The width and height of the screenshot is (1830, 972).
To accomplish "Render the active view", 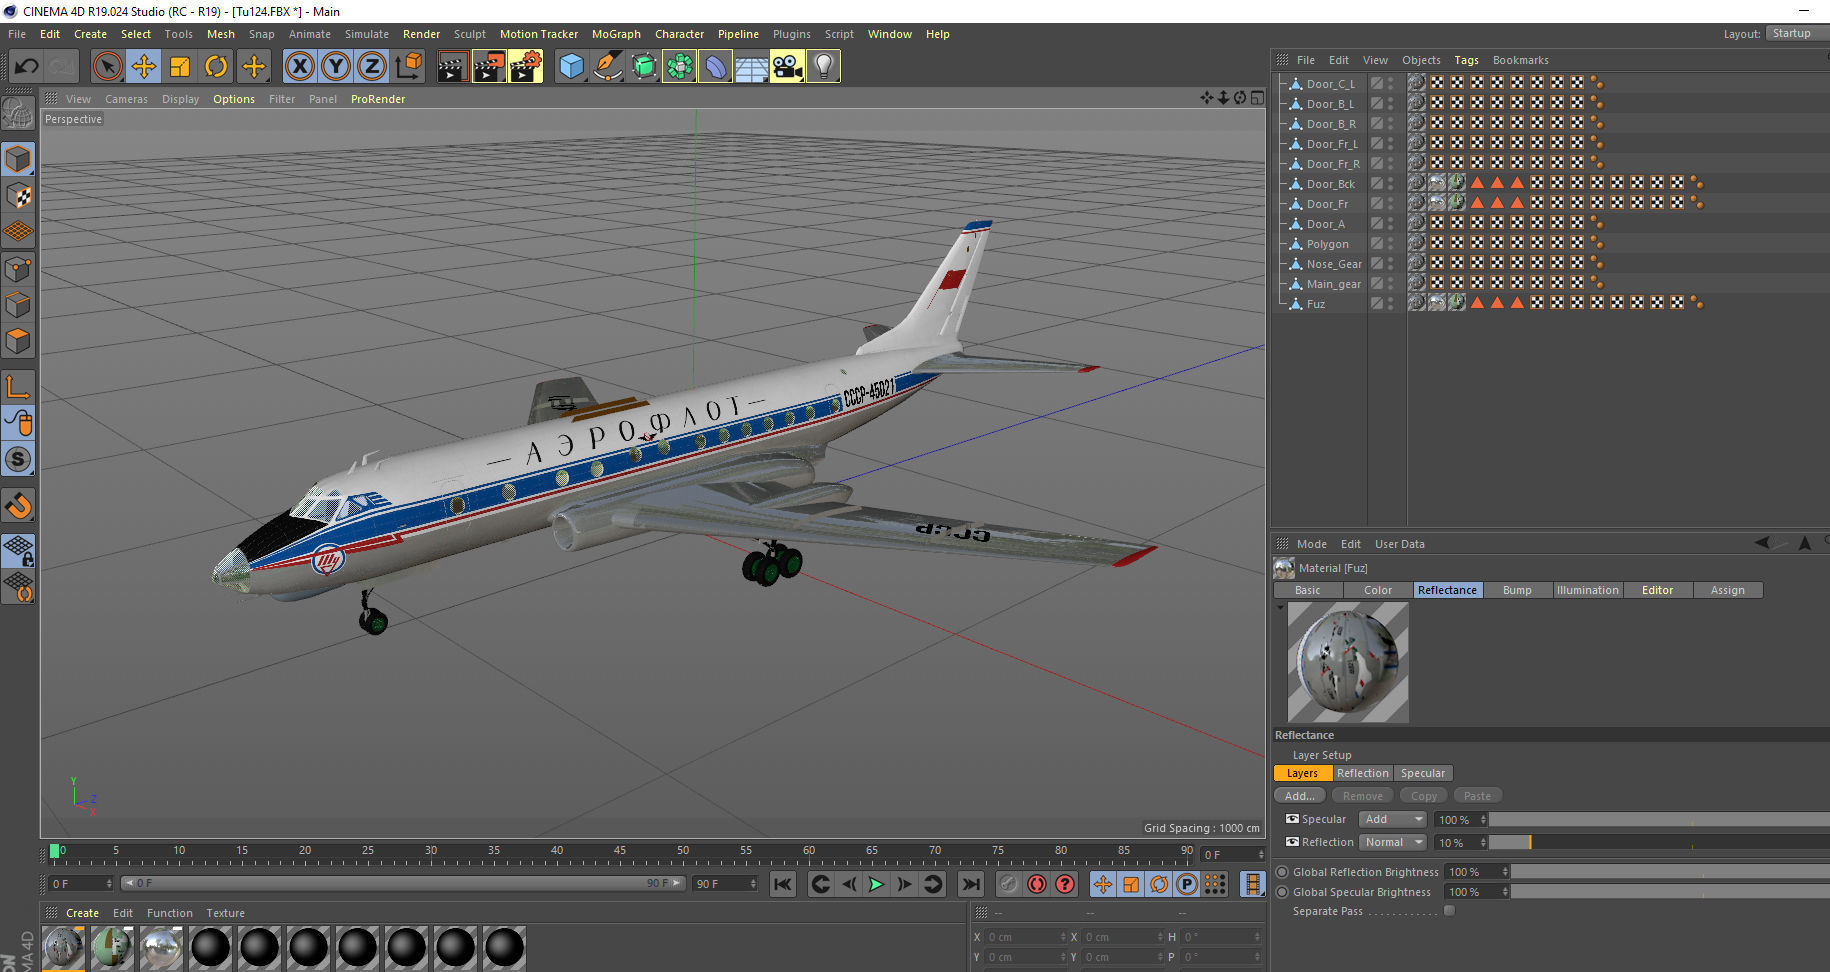I will pyautogui.click(x=452, y=67).
